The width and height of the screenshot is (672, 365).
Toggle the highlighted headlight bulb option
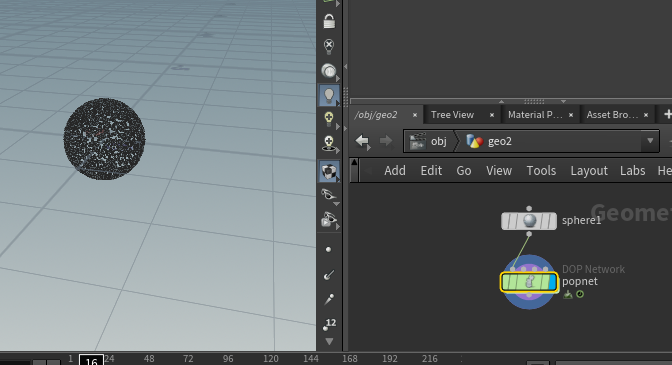[x=329, y=95]
